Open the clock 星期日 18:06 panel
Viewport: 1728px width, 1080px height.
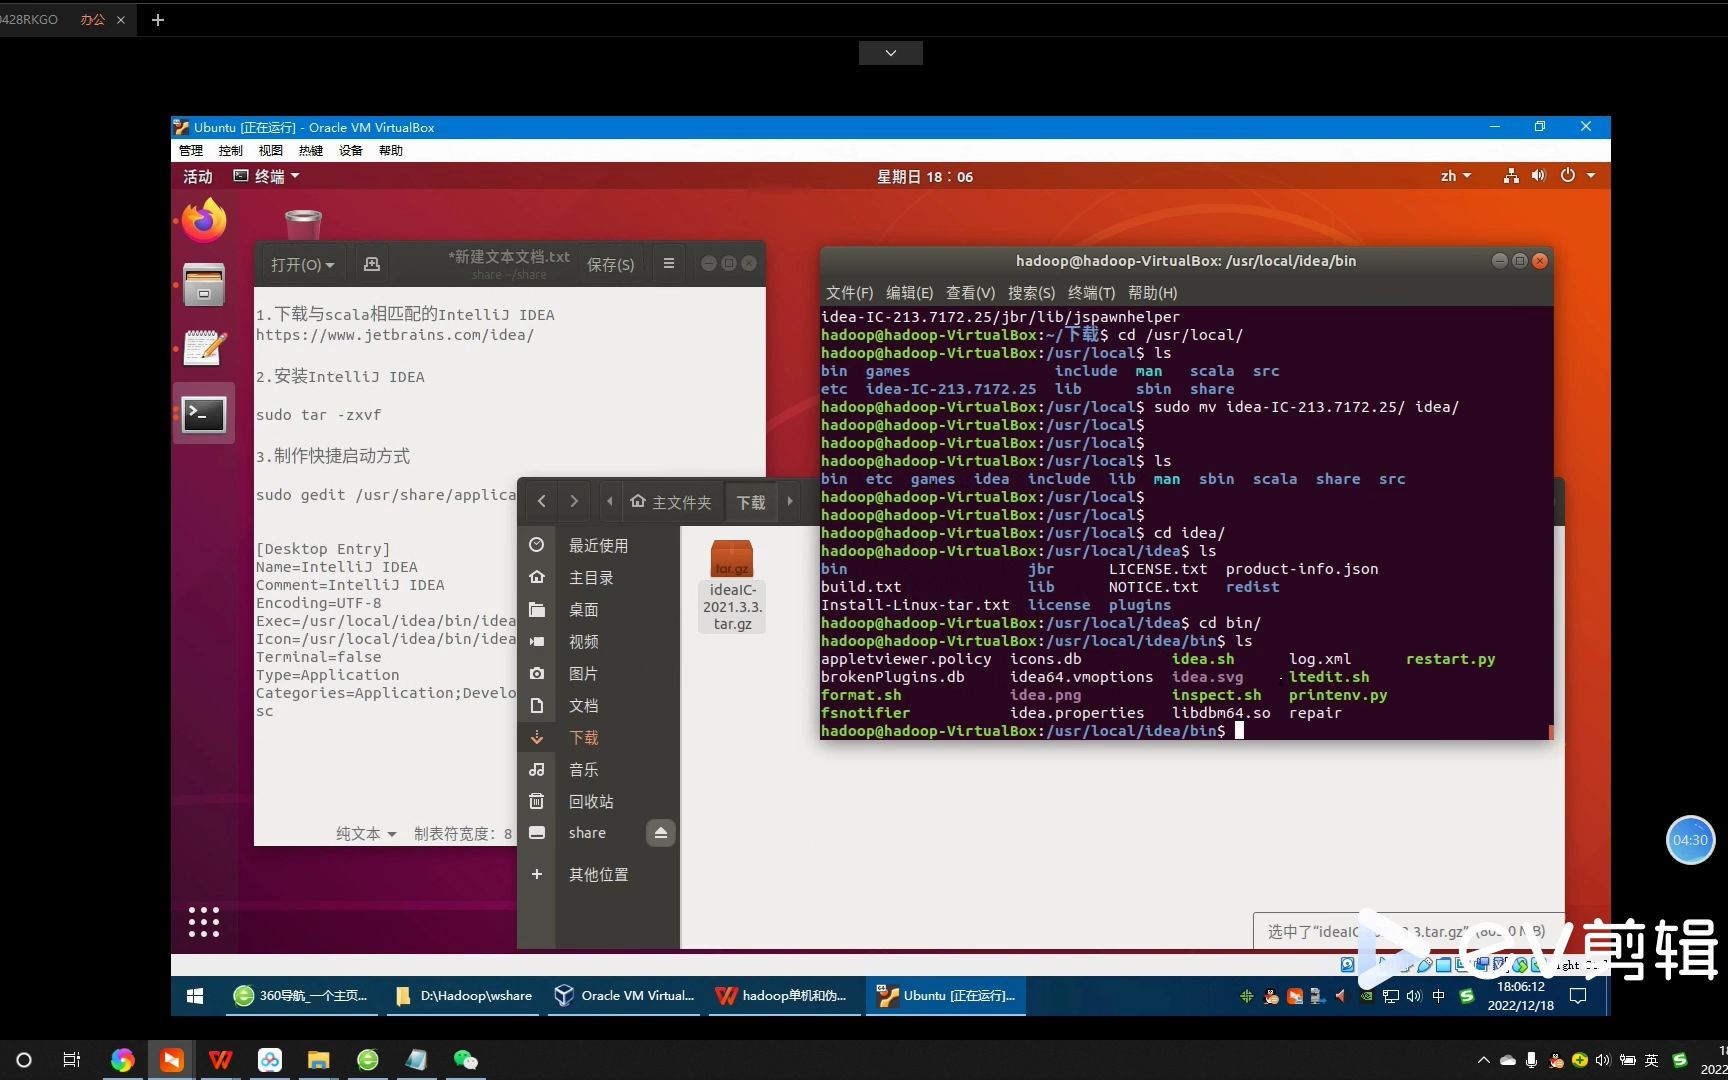pyautogui.click(x=924, y=176)
